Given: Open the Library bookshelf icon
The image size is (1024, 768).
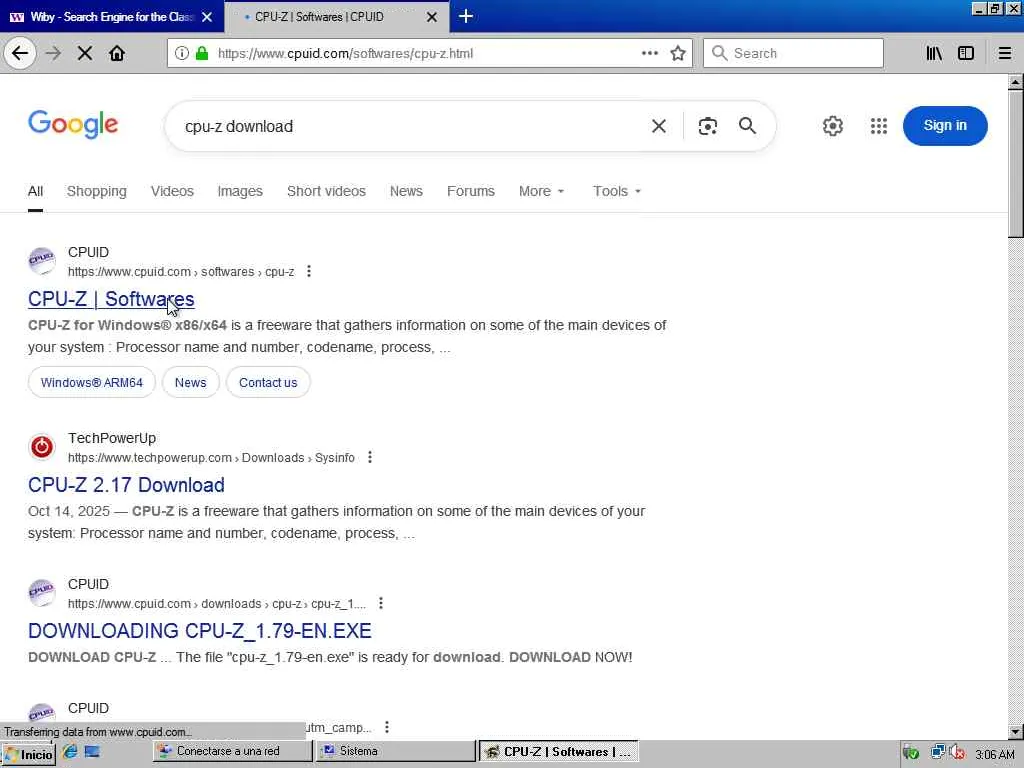Looking at the screenshot, I should pyautogui.click(x=934, y=53).
